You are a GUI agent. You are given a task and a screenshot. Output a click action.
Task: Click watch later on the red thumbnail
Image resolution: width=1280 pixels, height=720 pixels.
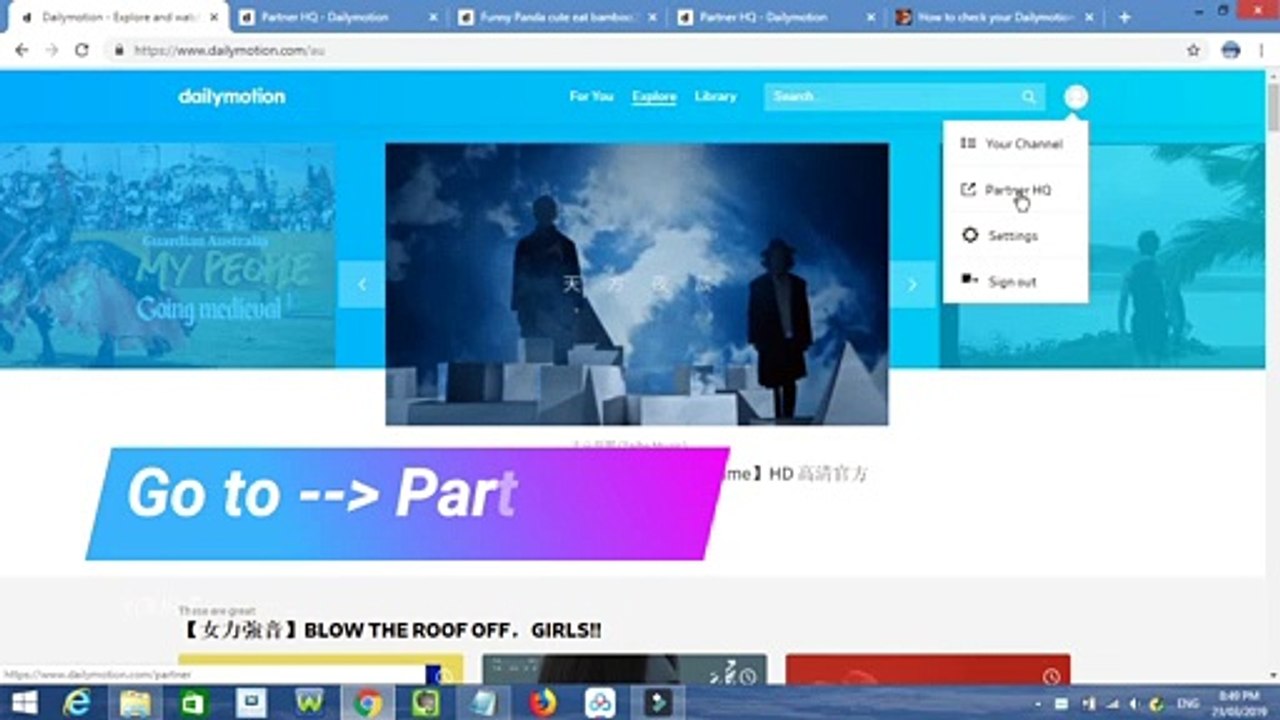pos(1051,677)
